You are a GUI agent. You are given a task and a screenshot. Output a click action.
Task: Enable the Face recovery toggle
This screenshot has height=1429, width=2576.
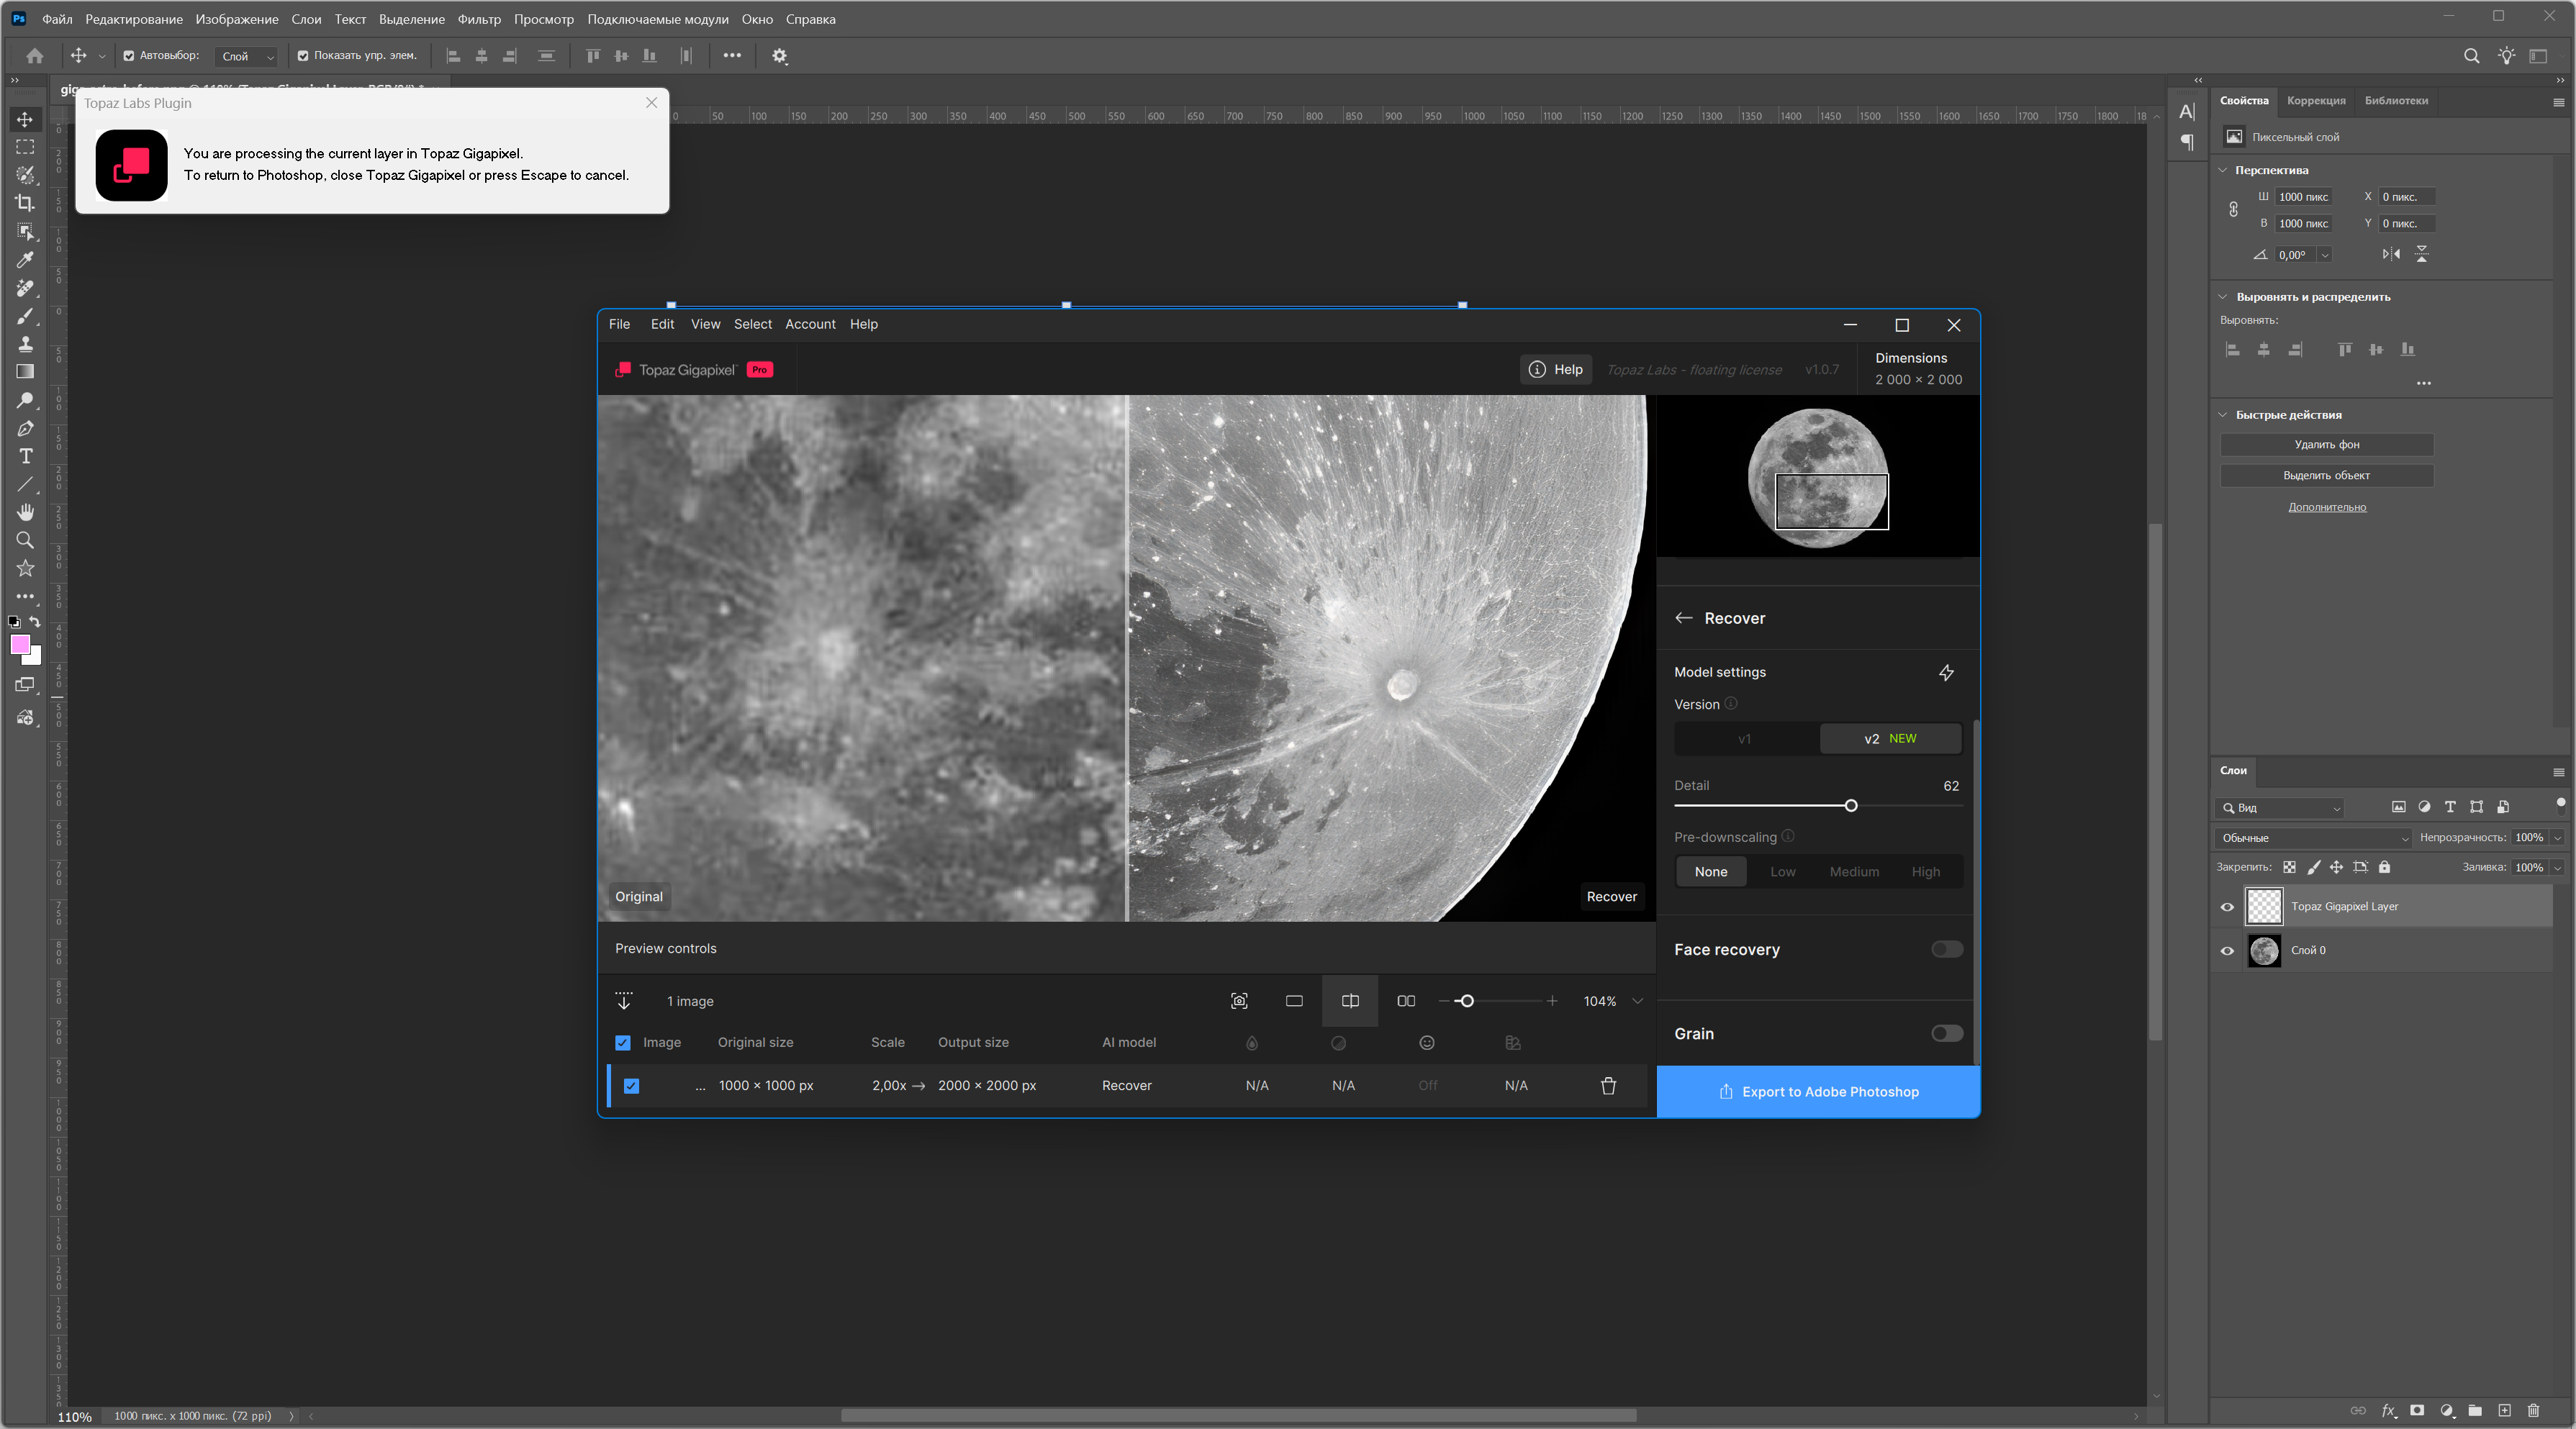click(1946, 949)
